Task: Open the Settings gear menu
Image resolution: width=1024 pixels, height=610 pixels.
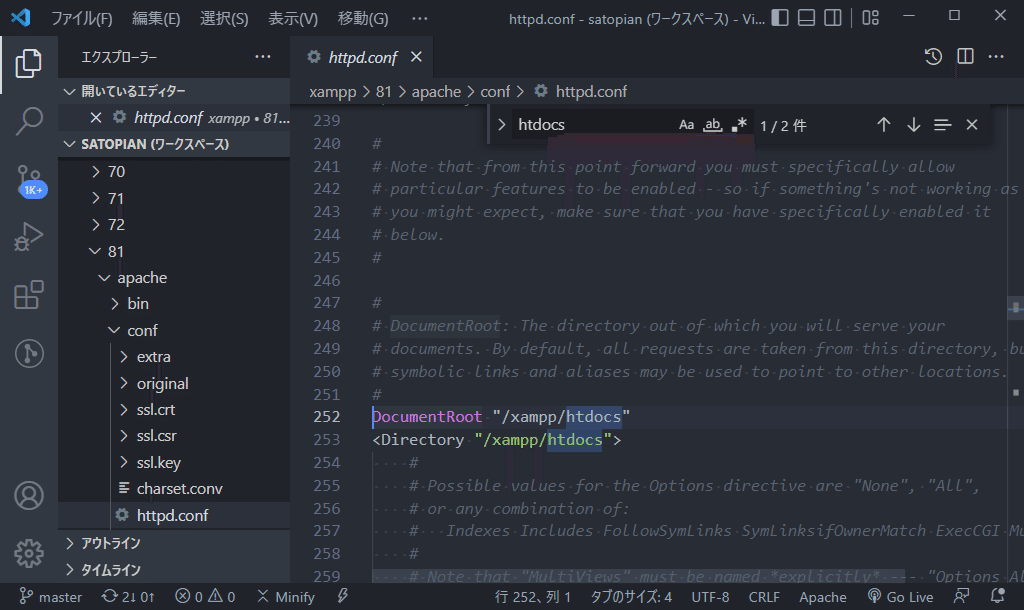Action: pyautogui.click(x=28, y=553)
